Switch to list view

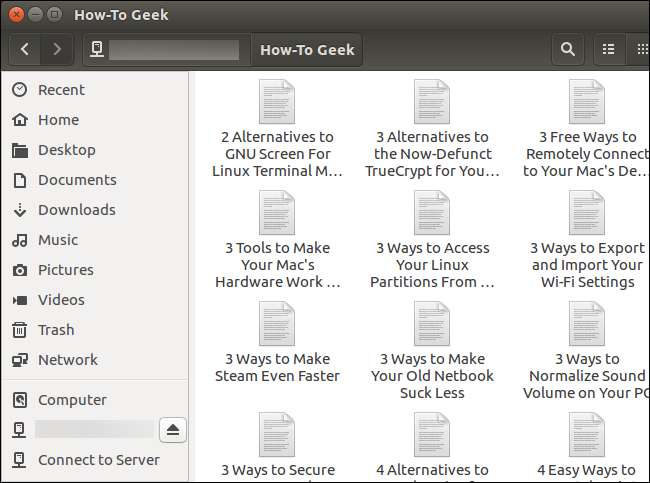608,49
